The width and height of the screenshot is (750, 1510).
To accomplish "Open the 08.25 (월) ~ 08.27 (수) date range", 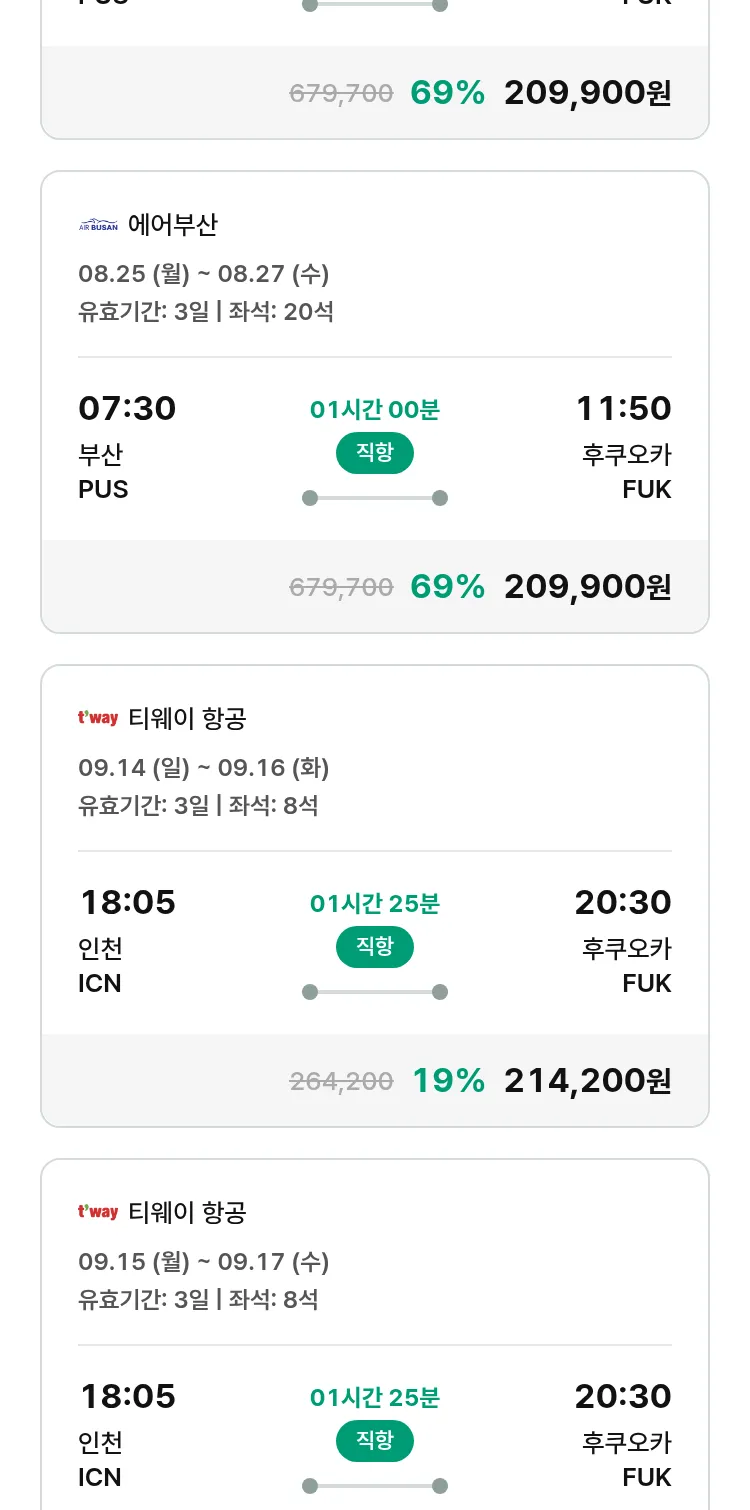I will tap(204, 273).
